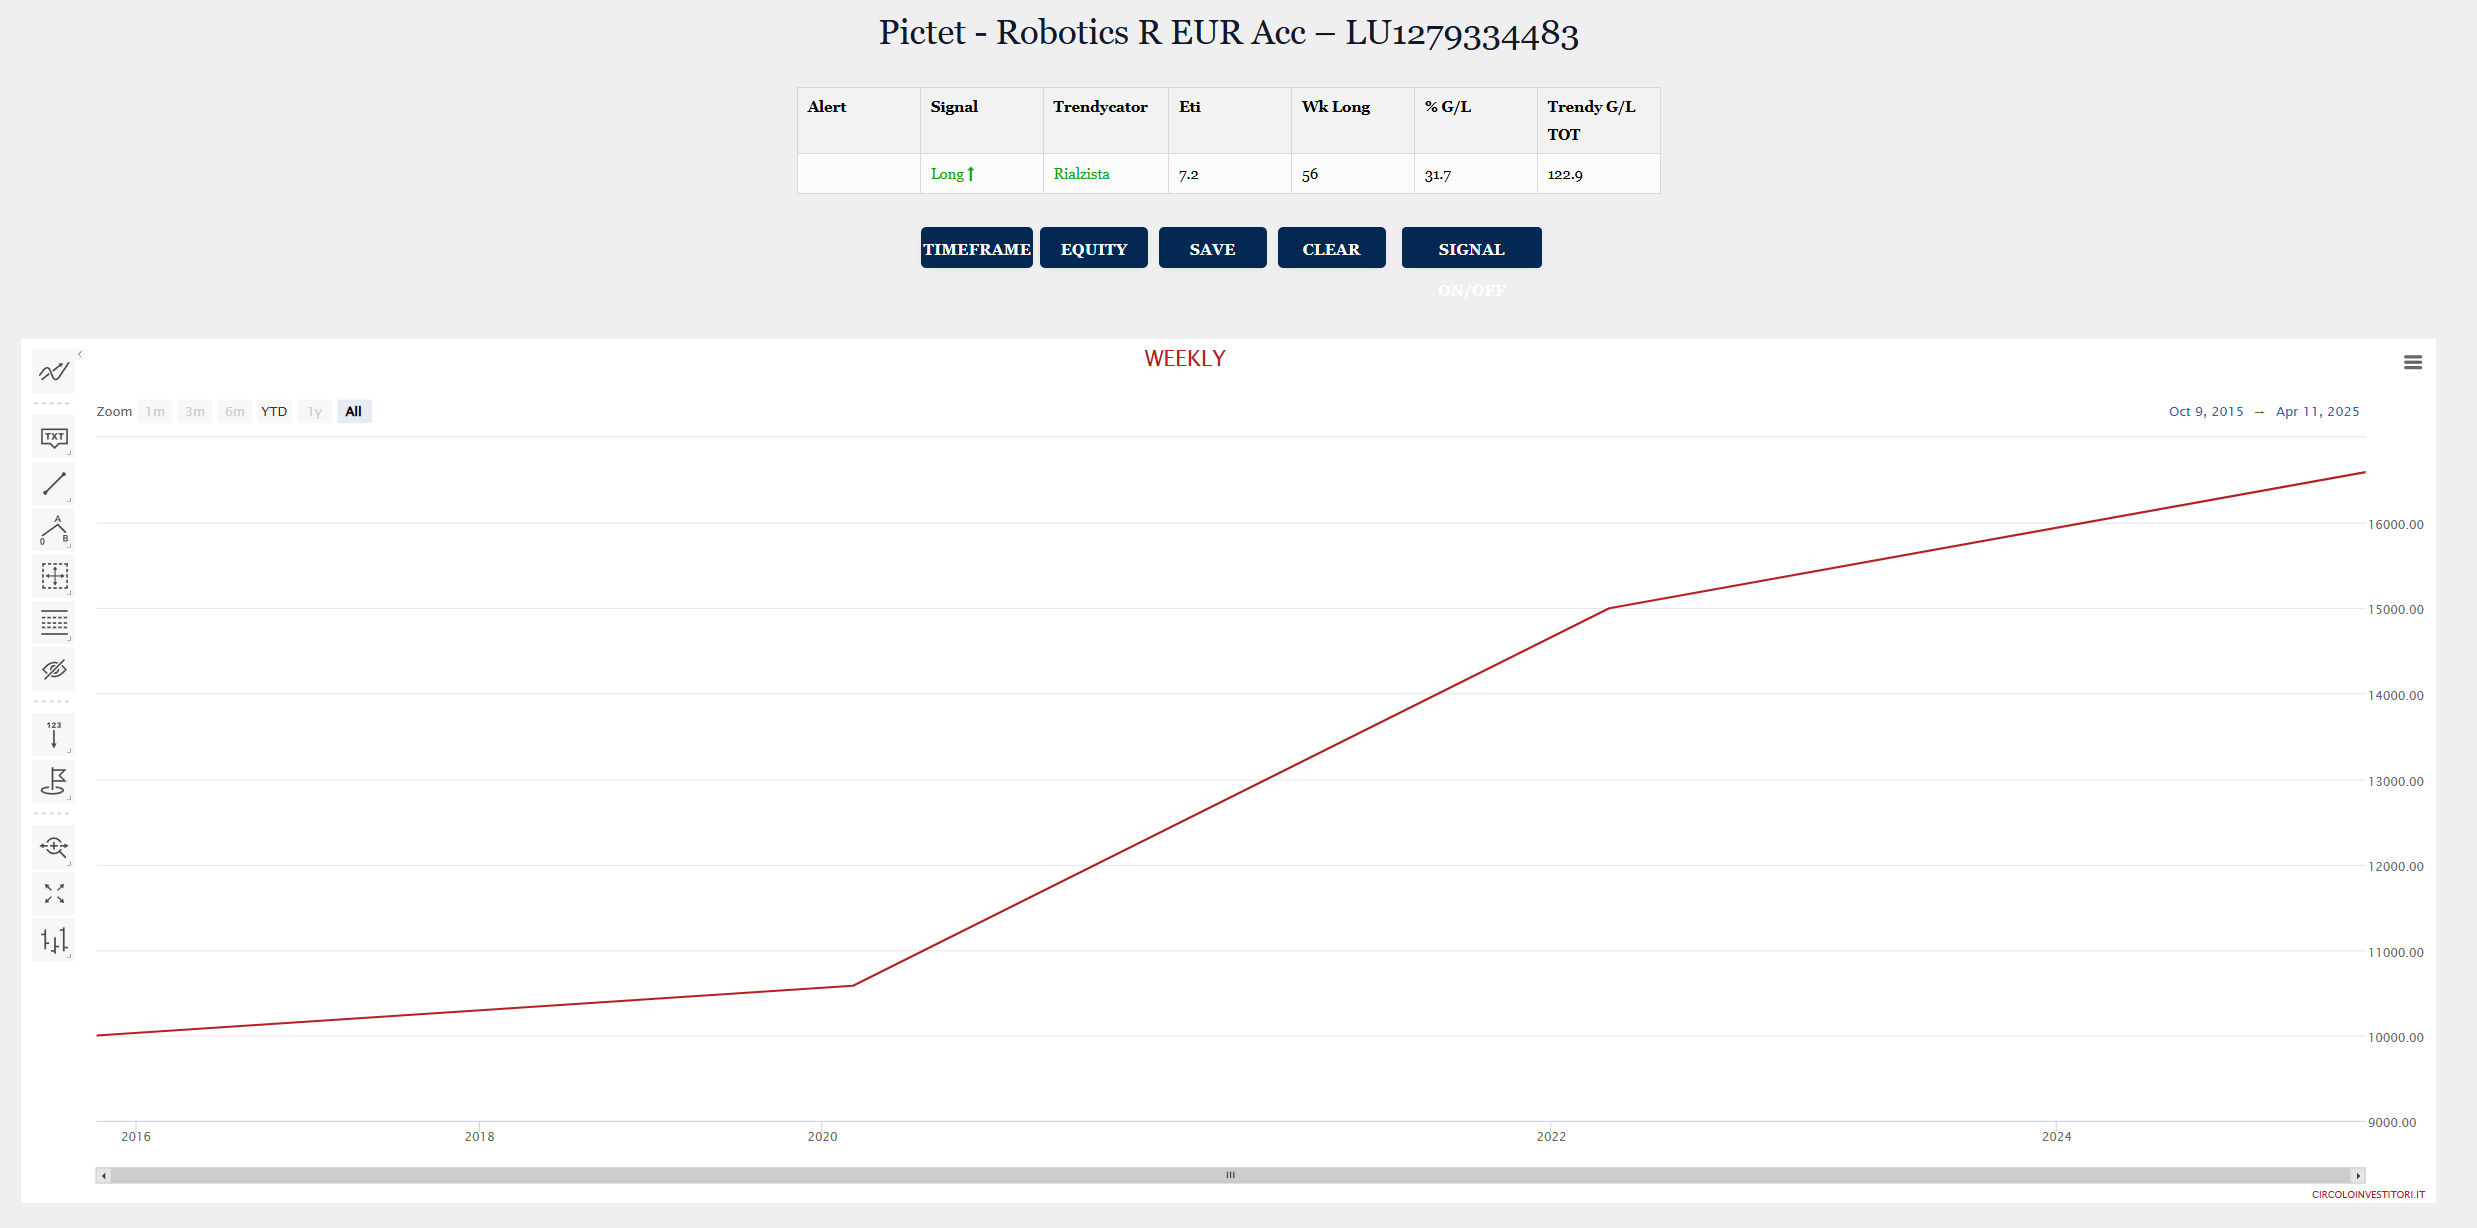Click the 2022 x-axis label
Image resolution: width=2477 pixels, height=1228 pixels.
pyautogui.click(x=1551, y=1136)
